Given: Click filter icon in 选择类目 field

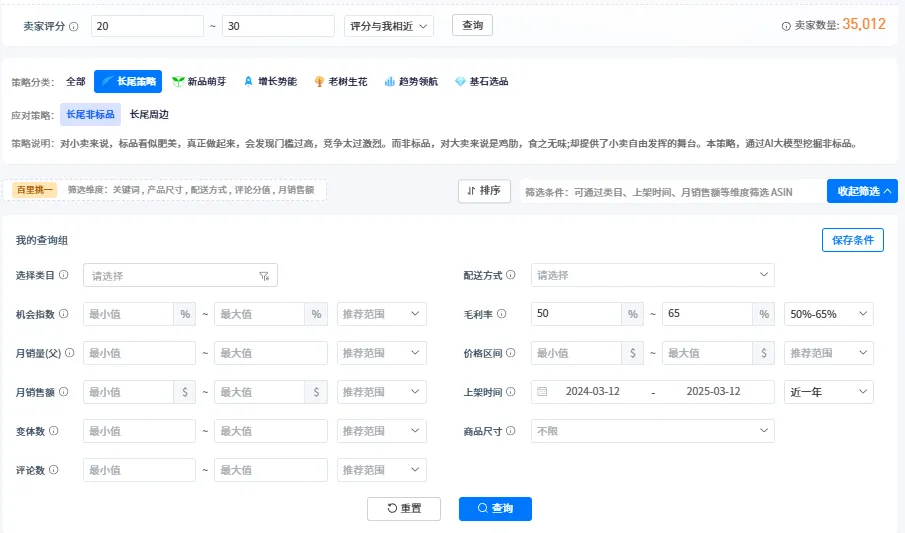Looking at the screenshot, I should (264, 276).
